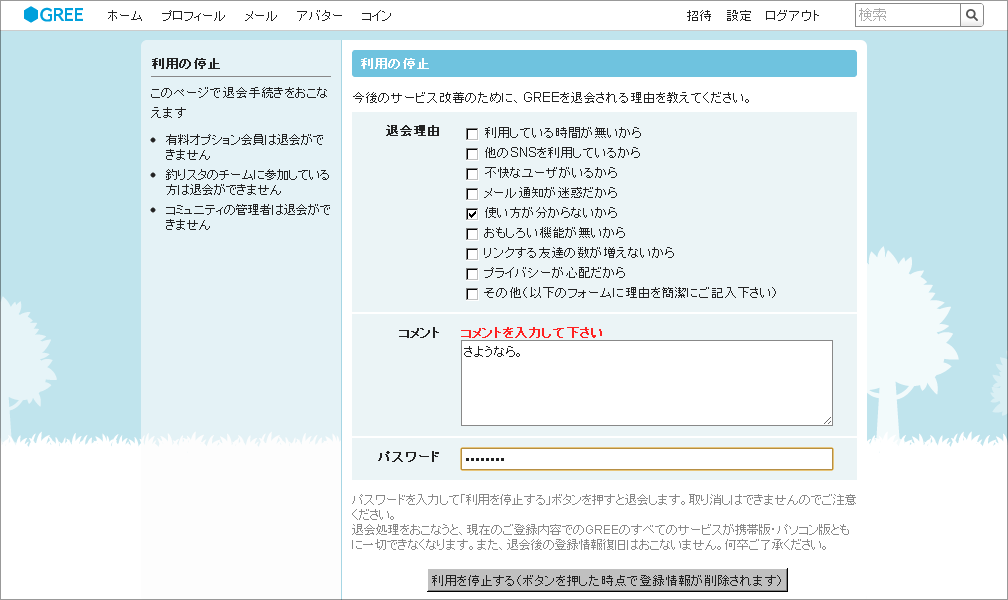Image resolution: width=1008 pixels, height=600 pixels.
Task: Click the search magnifier icon
Action: coord(971,15)
